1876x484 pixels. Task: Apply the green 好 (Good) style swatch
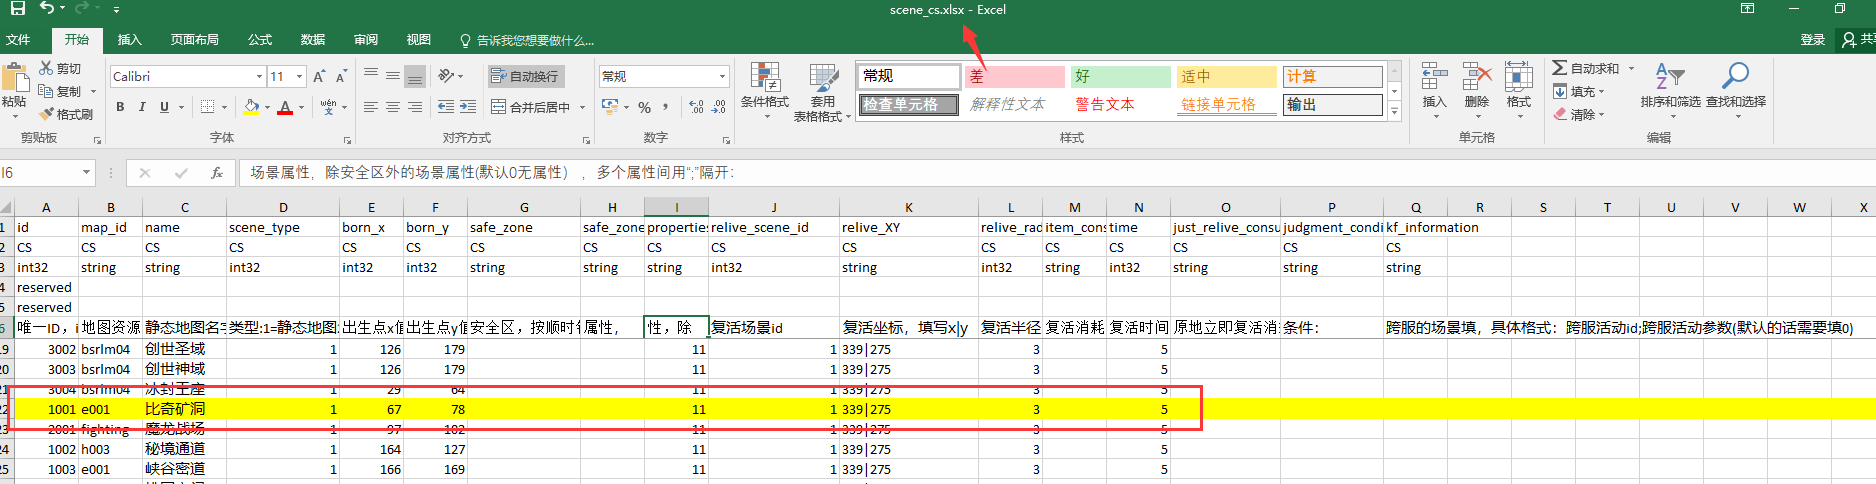point(1120,76)
